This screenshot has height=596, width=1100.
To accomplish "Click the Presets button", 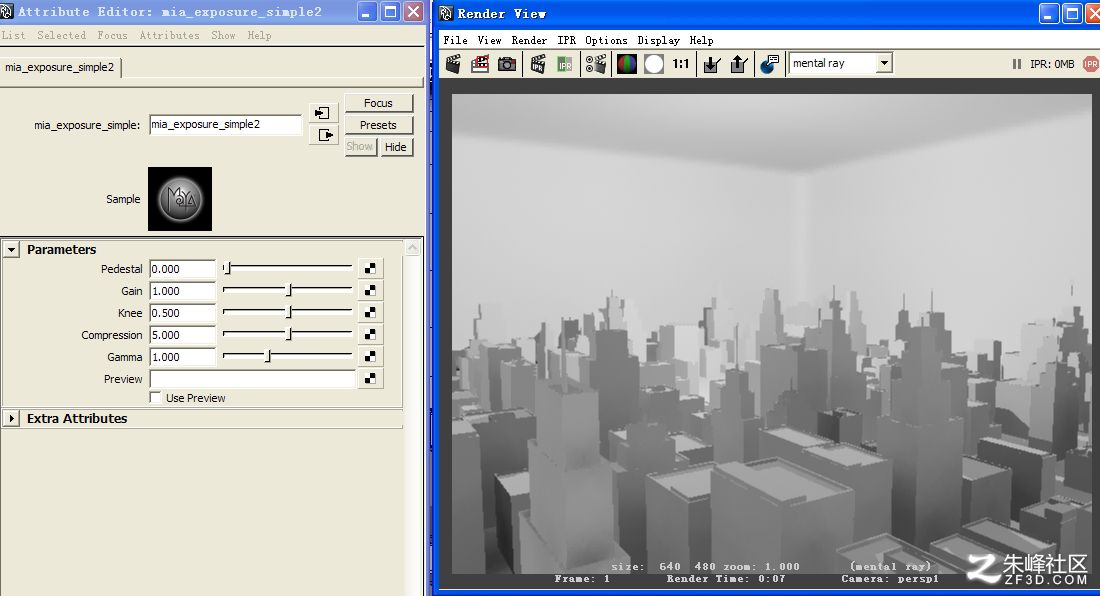I will [378, 125].
